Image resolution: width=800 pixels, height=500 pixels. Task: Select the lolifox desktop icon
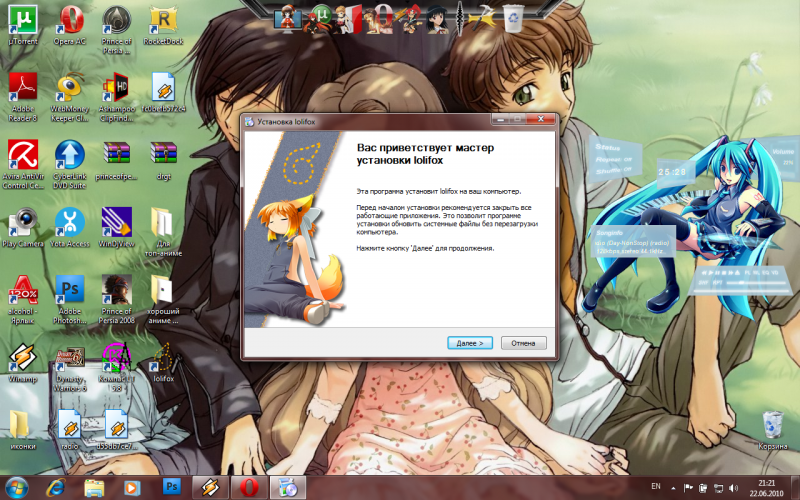[163, 360]
